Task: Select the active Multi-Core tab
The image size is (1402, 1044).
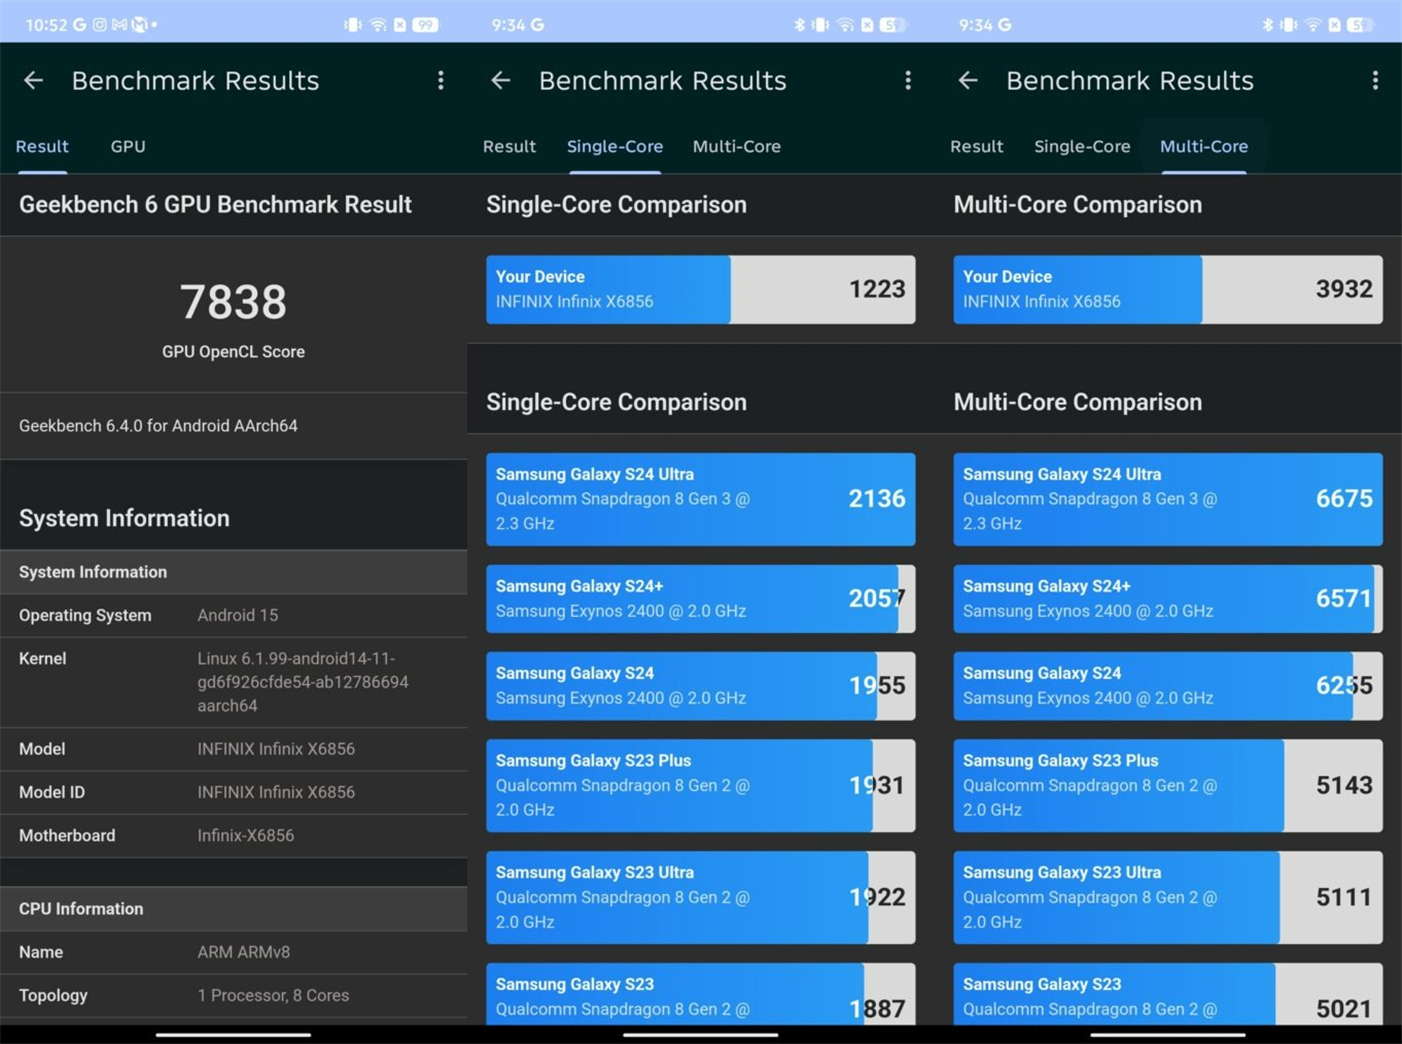Action: [1204, 146]
